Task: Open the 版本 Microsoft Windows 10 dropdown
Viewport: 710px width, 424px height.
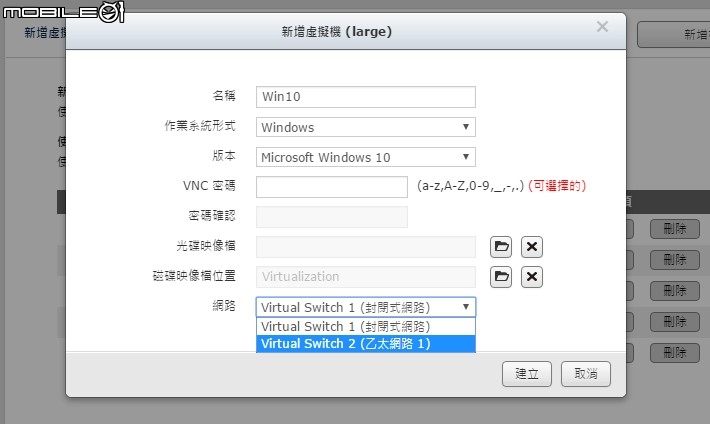Action: [x=365, y=157]
